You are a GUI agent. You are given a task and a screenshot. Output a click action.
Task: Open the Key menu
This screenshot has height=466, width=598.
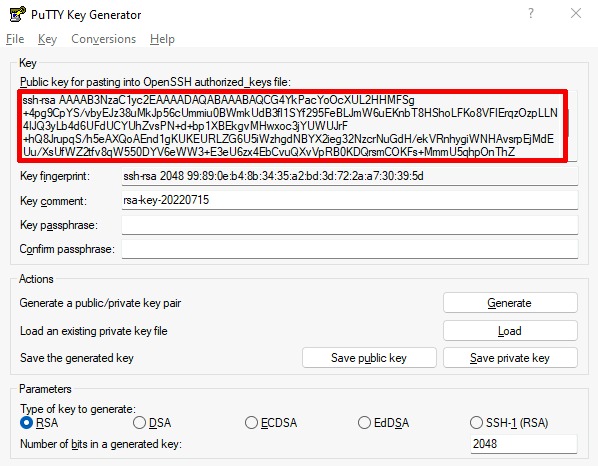click(x=47, y=39)
